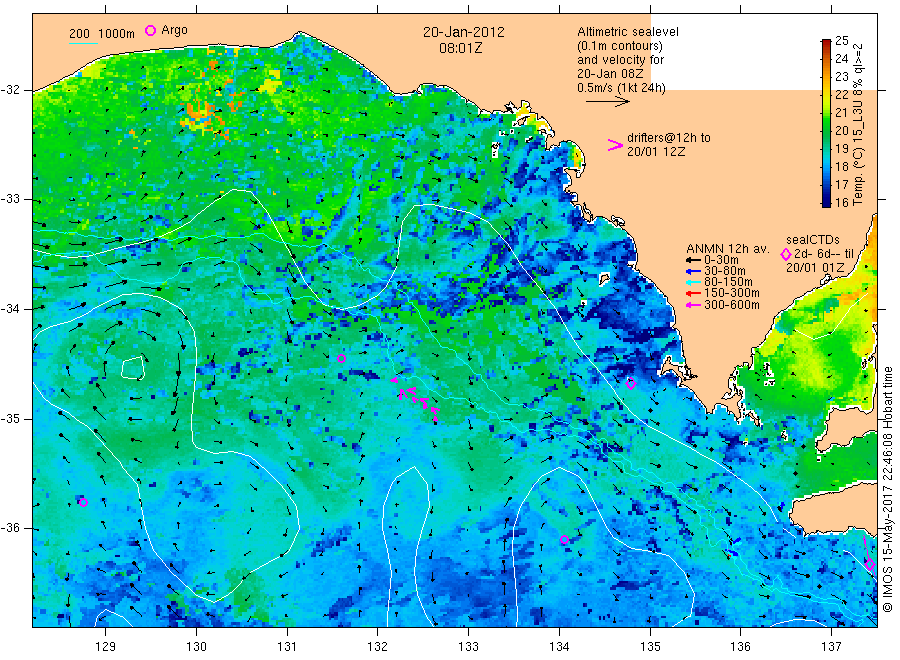The image size is (900, 660).
Task: Click the 0.5m/s velocity scale arrow
Action: [607, 102]
